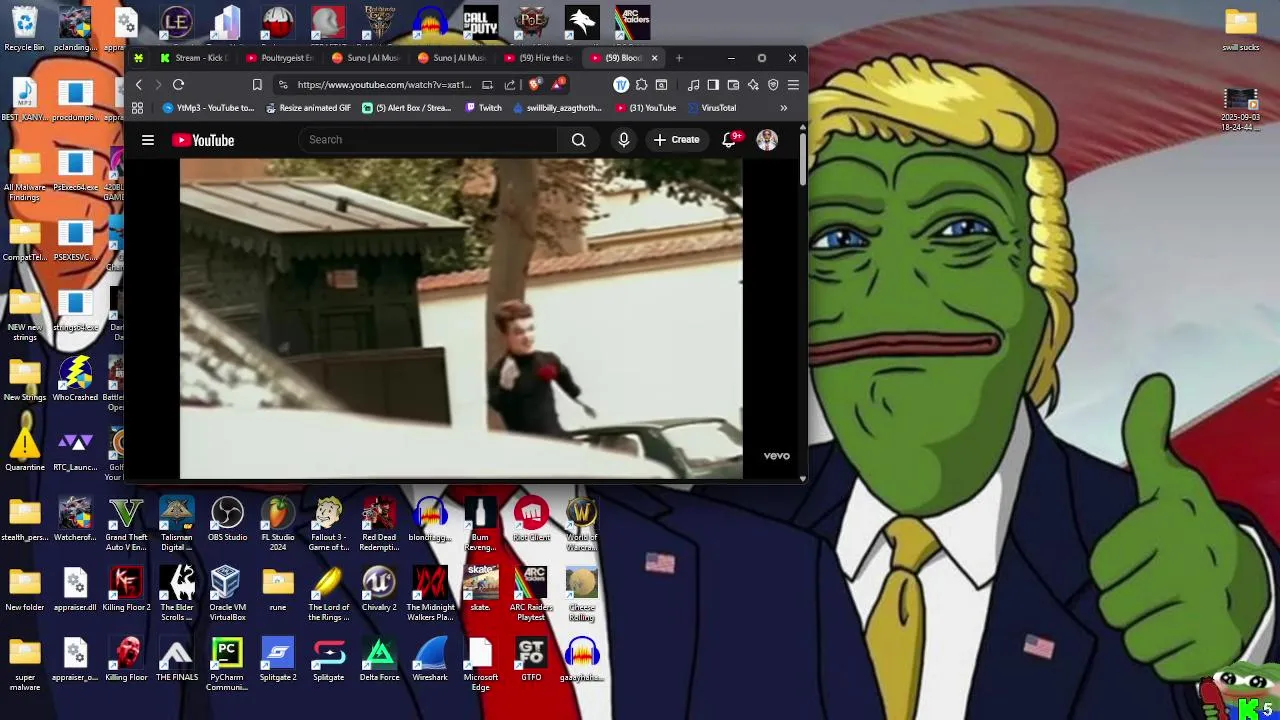Open 'YtMp3 - YouTube to...' bookmark
The width and height of the screenshot is (1280, 720).
[x=208, y=108]
